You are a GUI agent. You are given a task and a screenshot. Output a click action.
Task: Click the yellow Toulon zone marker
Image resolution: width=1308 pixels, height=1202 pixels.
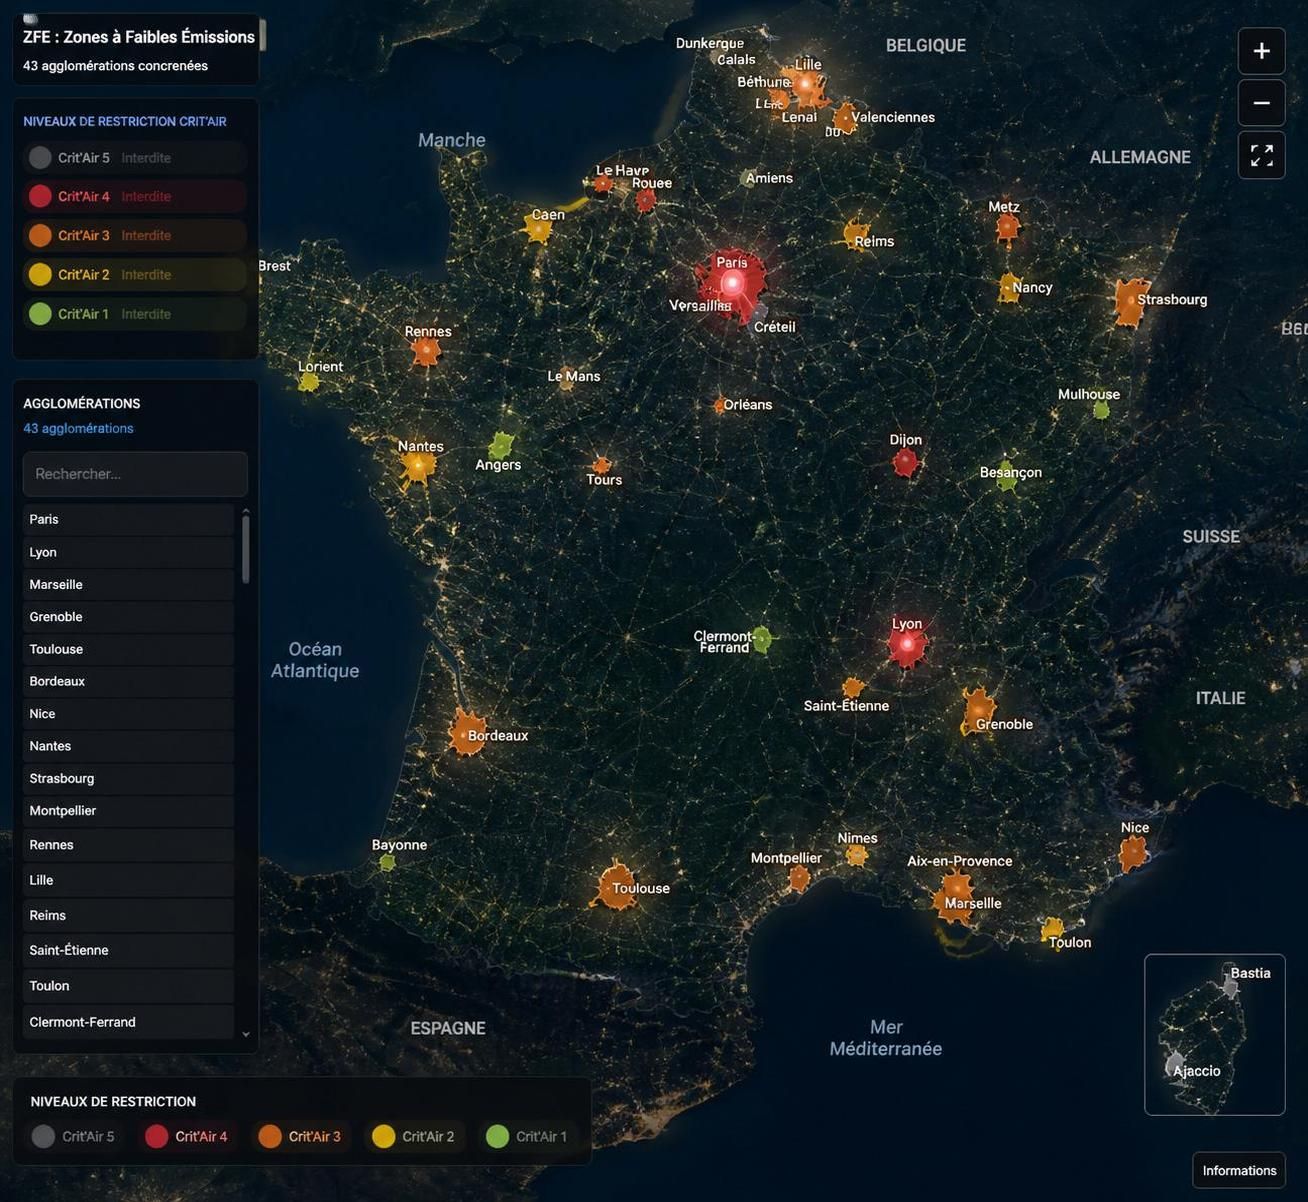(x=1052, y=930)
